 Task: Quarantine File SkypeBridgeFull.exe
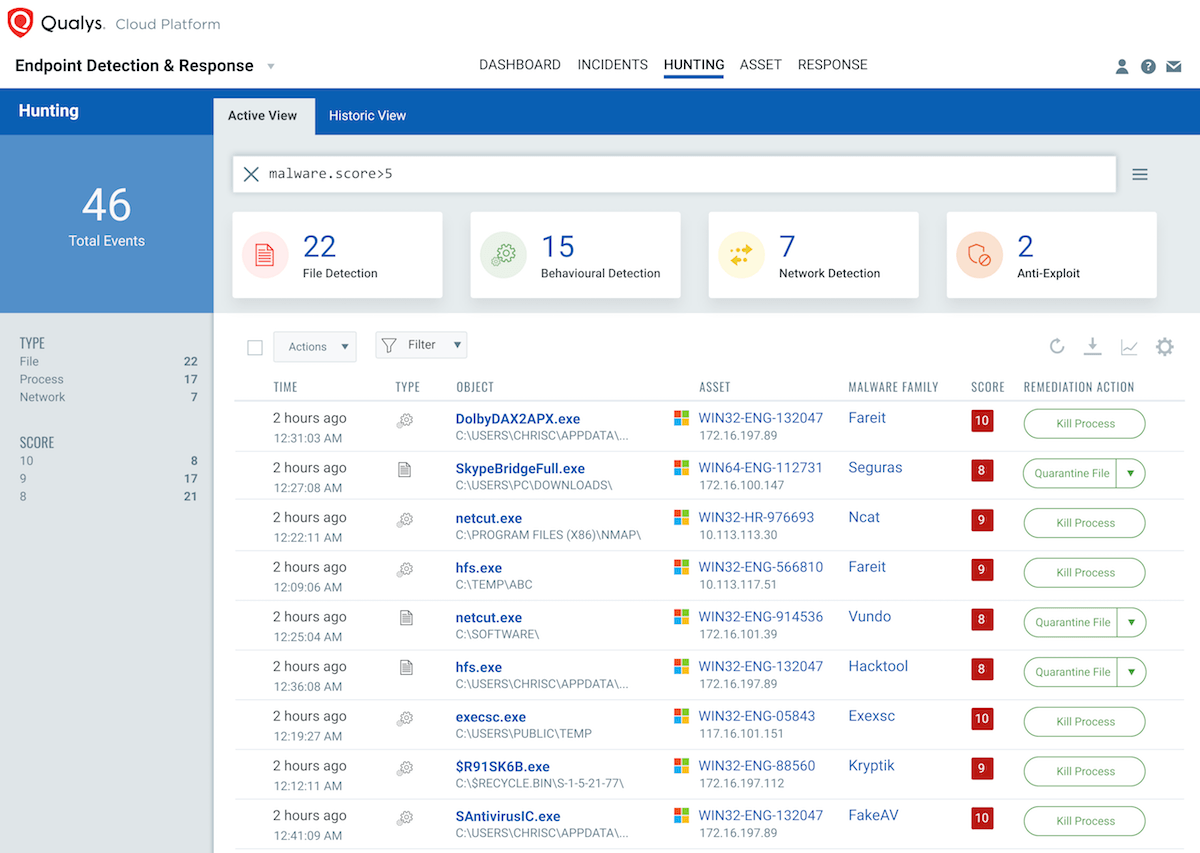1071,474
